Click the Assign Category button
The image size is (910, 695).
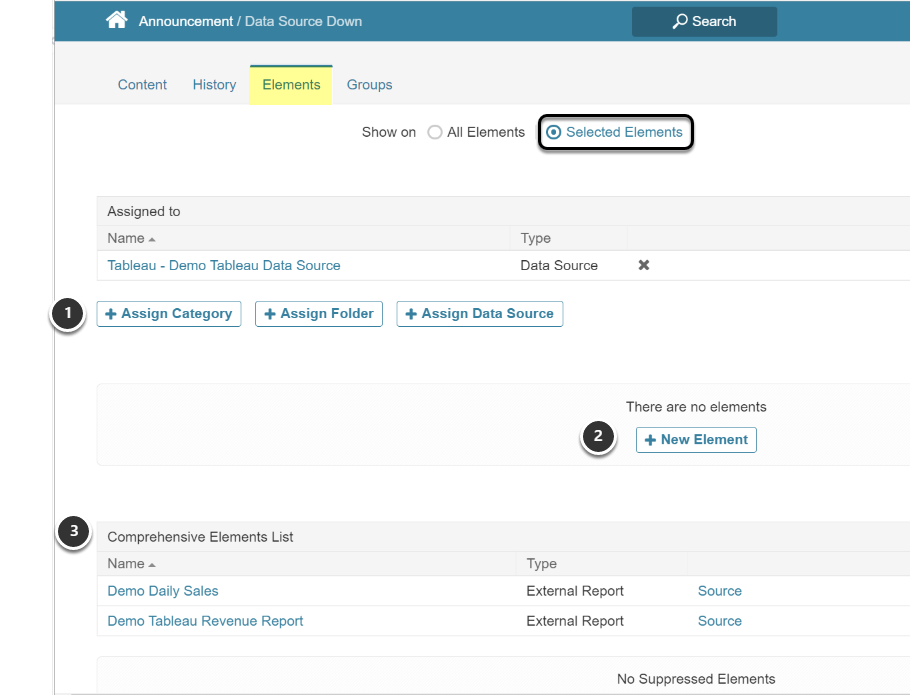point(168,314)
